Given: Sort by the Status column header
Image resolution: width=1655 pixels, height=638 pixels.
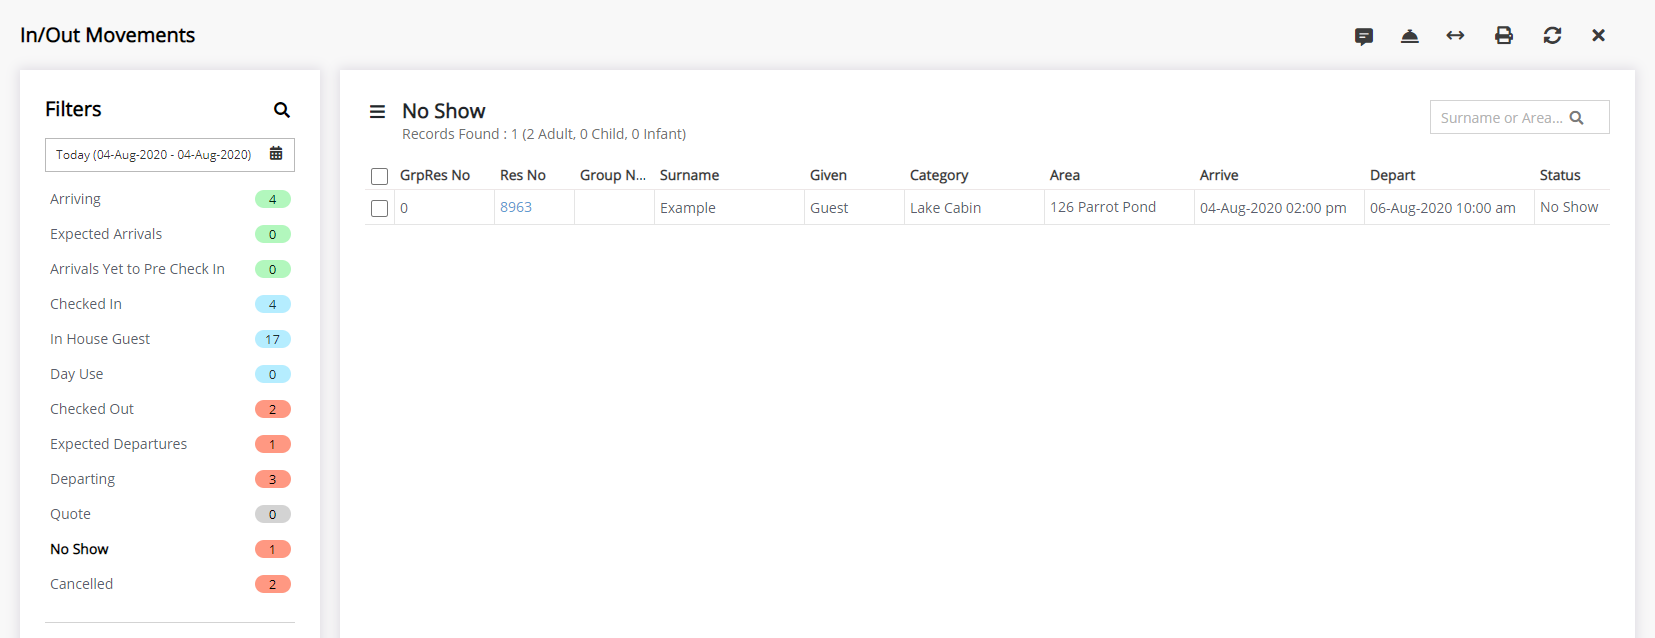Looking at the screenshot, I should pyautogui.click(x=1560, y=175).
